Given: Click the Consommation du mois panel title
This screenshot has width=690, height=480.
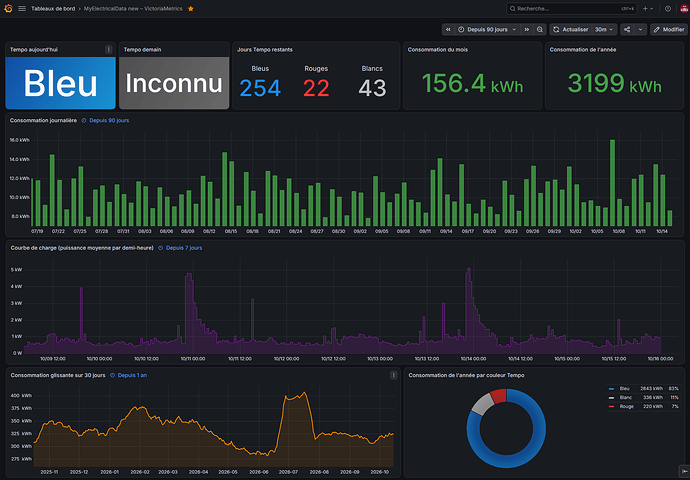Looking at the screenshot, I should tap(437, 50).
